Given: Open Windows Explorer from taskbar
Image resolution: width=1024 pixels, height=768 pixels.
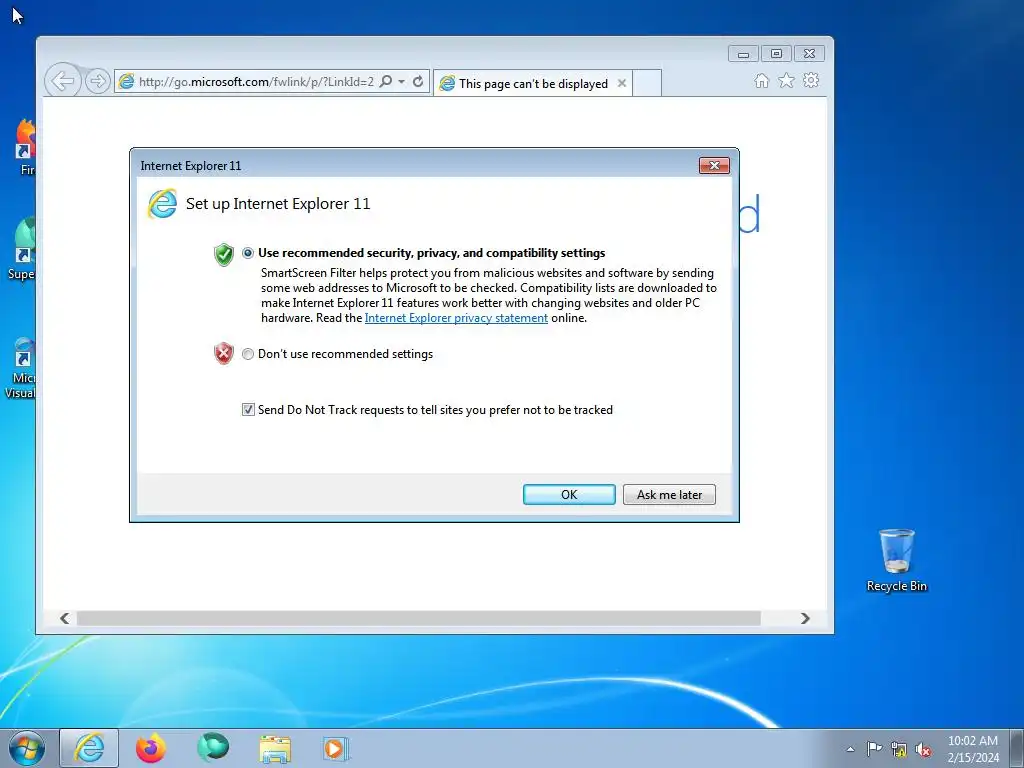Looking at the screenshot, I should [x=275, y=748].
